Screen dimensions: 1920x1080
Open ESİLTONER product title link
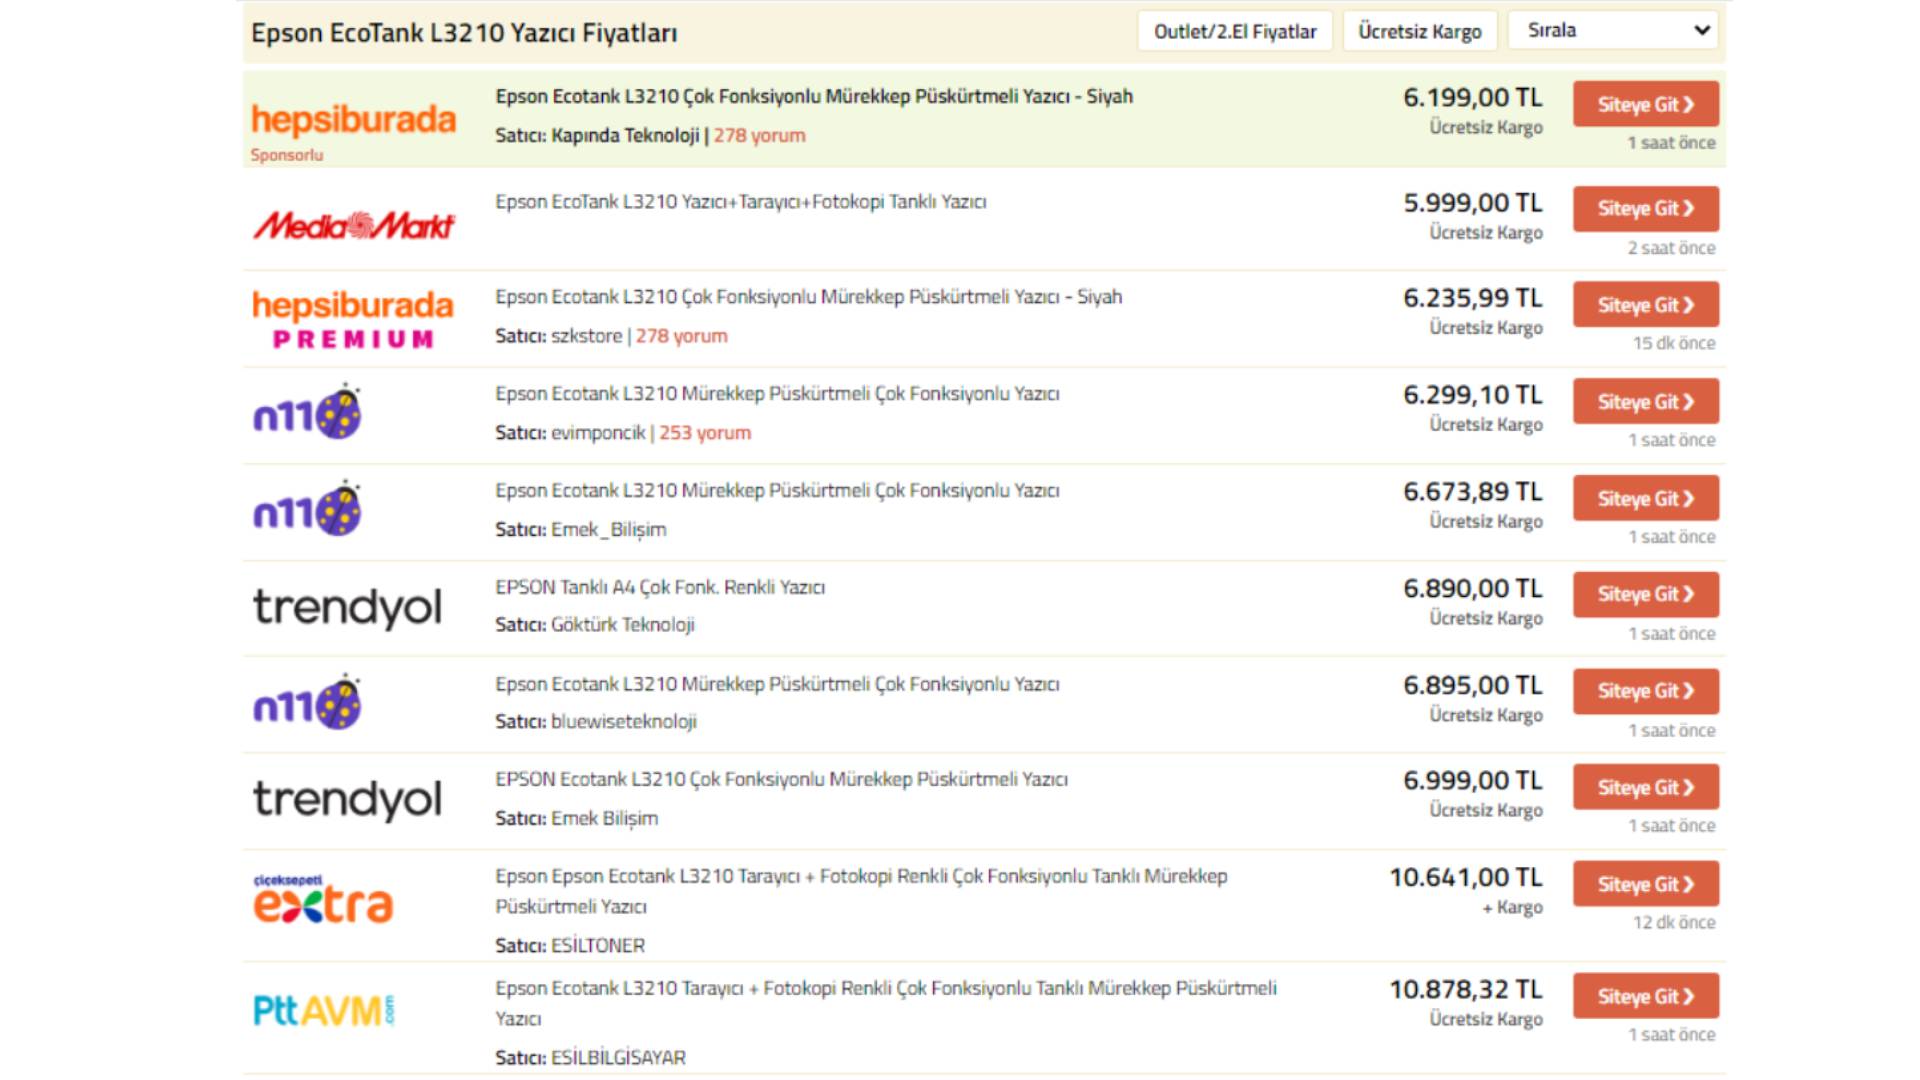[x=861, y=891]
